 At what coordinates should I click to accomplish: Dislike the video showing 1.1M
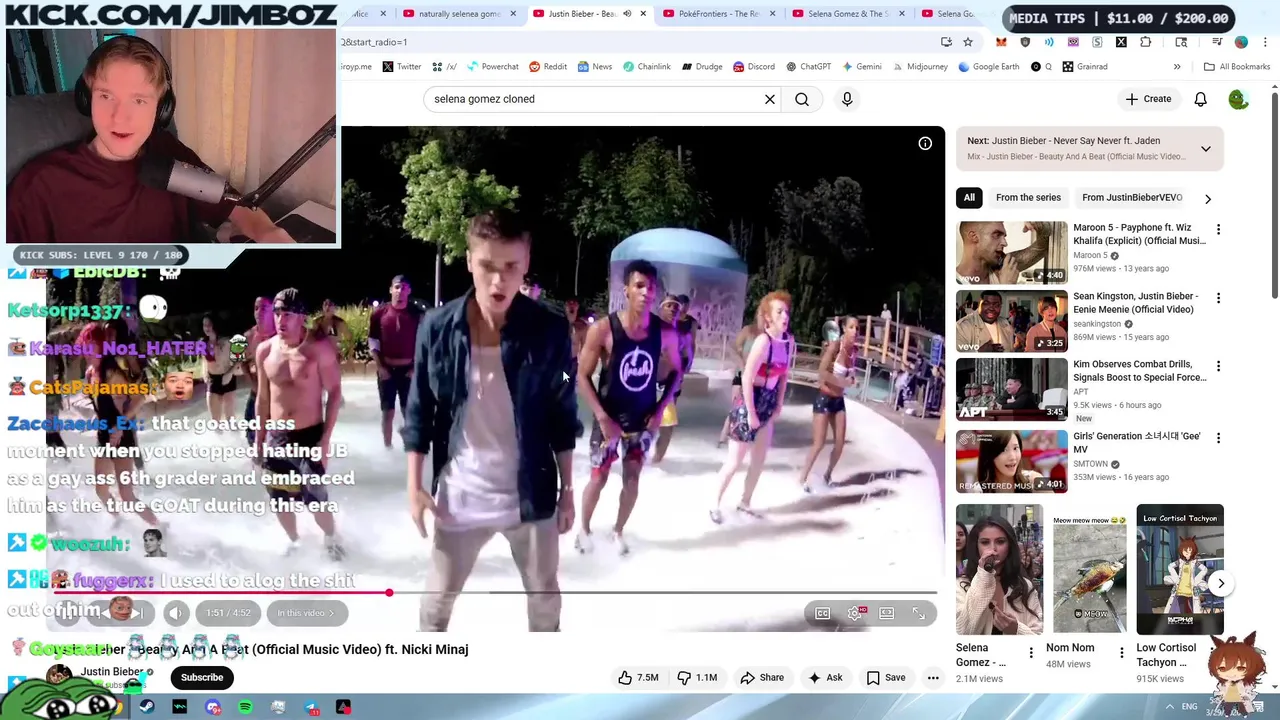tap(697, 678)
